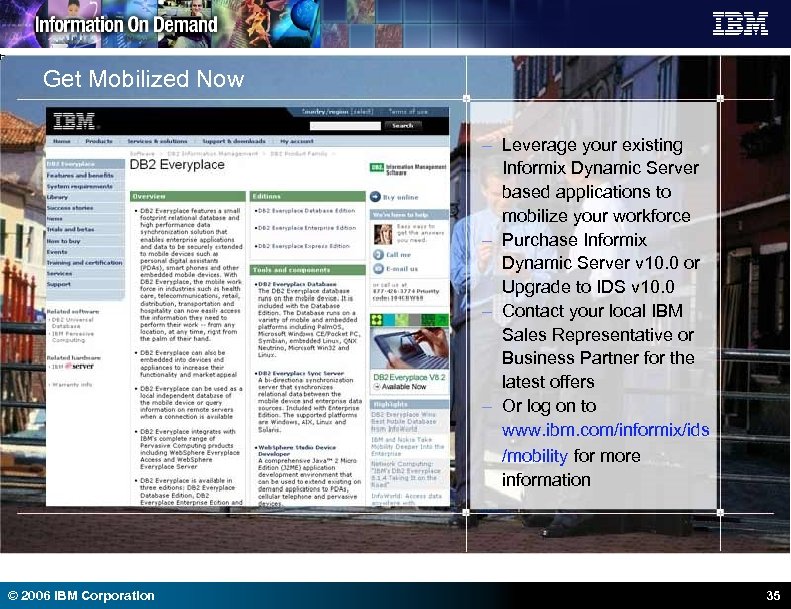Click the Terms of use link
This screenshot has width=791, height=609.
pyautogui.click(x=408, y=112)
